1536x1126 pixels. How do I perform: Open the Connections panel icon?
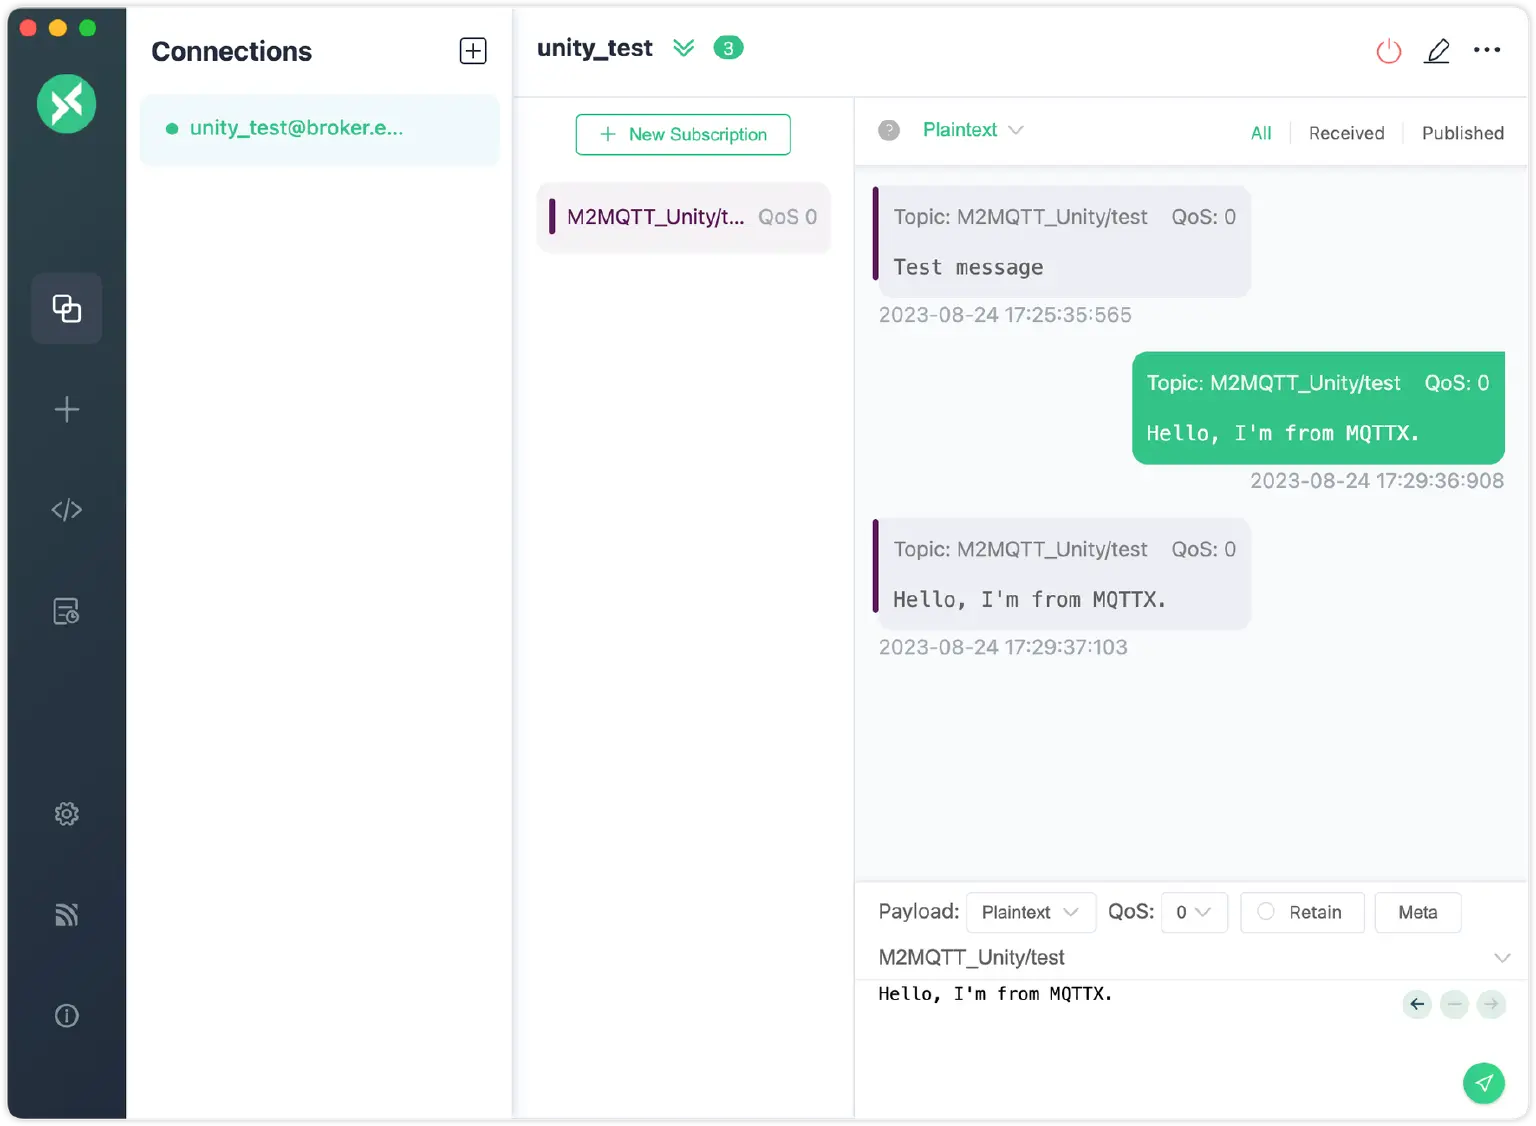[x=66, y=308]
